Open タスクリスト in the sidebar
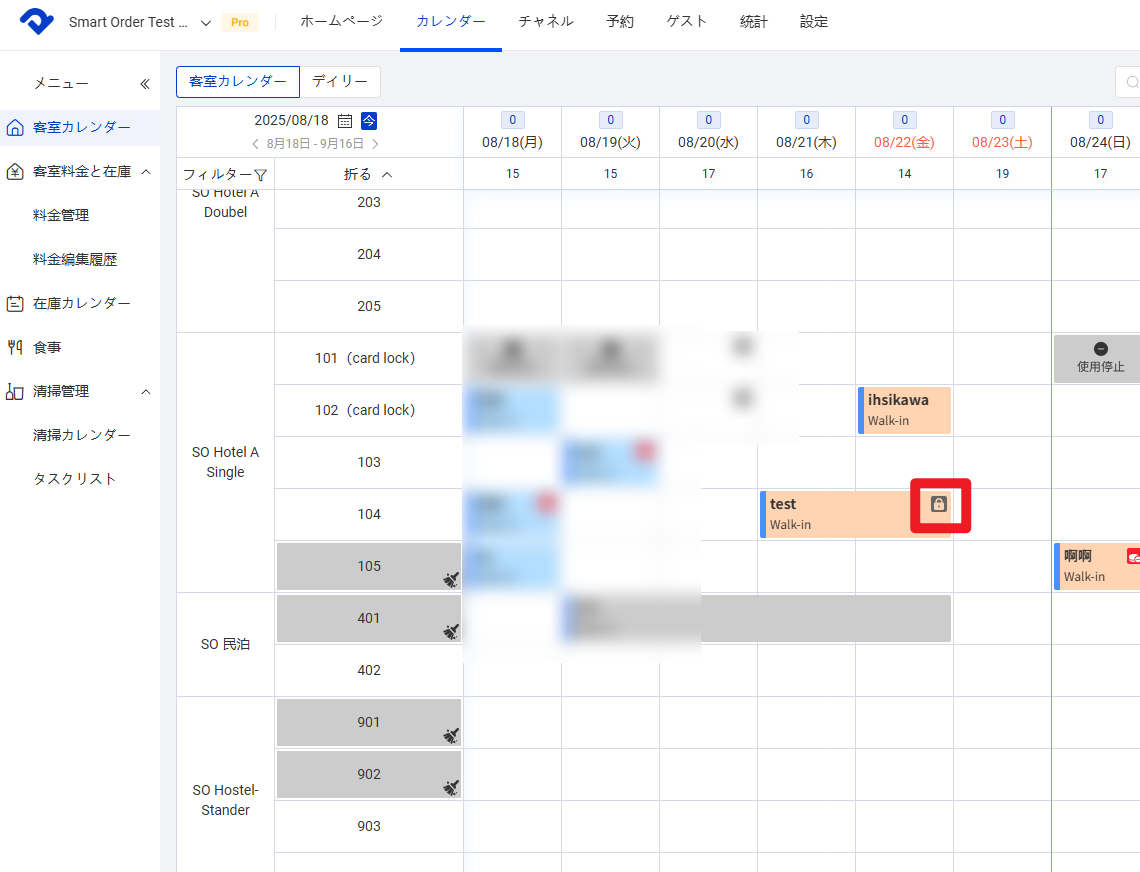Image resolution: width=1140 pixels, height=872 pixels. click(75, 479)
